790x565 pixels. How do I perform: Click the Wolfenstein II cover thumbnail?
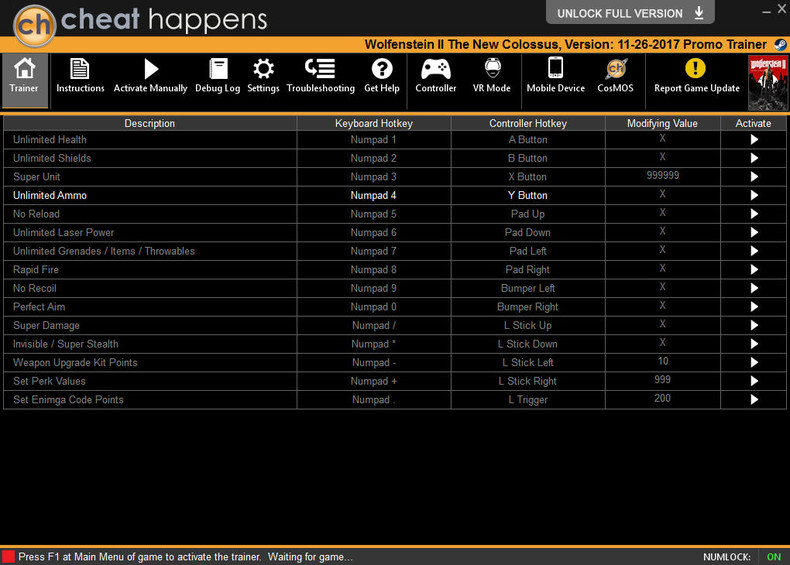[768, 83]
